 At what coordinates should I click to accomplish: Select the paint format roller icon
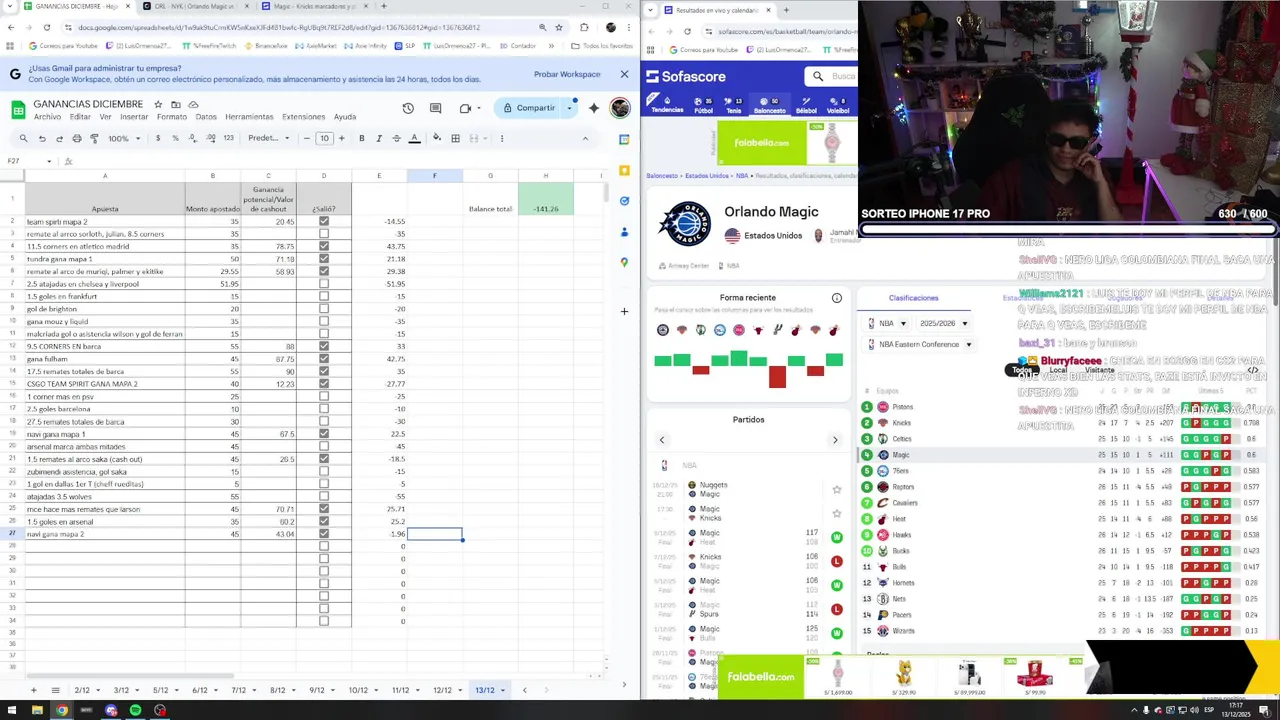tap(94, 138)
